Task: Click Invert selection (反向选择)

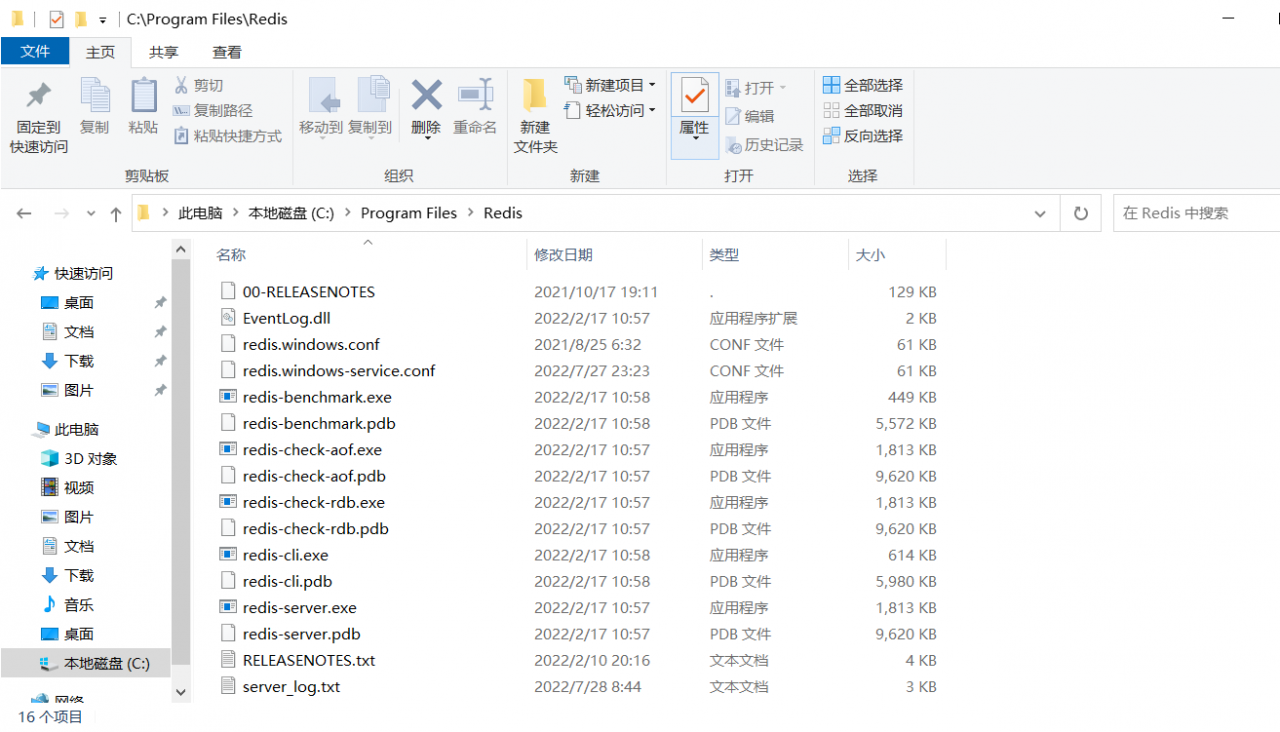Action: (x=863, y=136)
